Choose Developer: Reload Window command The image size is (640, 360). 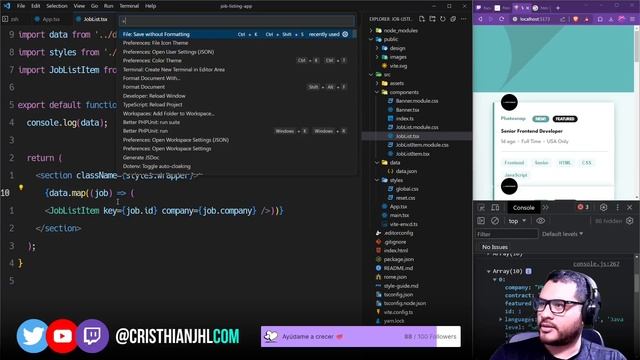[x=236, y=96]
